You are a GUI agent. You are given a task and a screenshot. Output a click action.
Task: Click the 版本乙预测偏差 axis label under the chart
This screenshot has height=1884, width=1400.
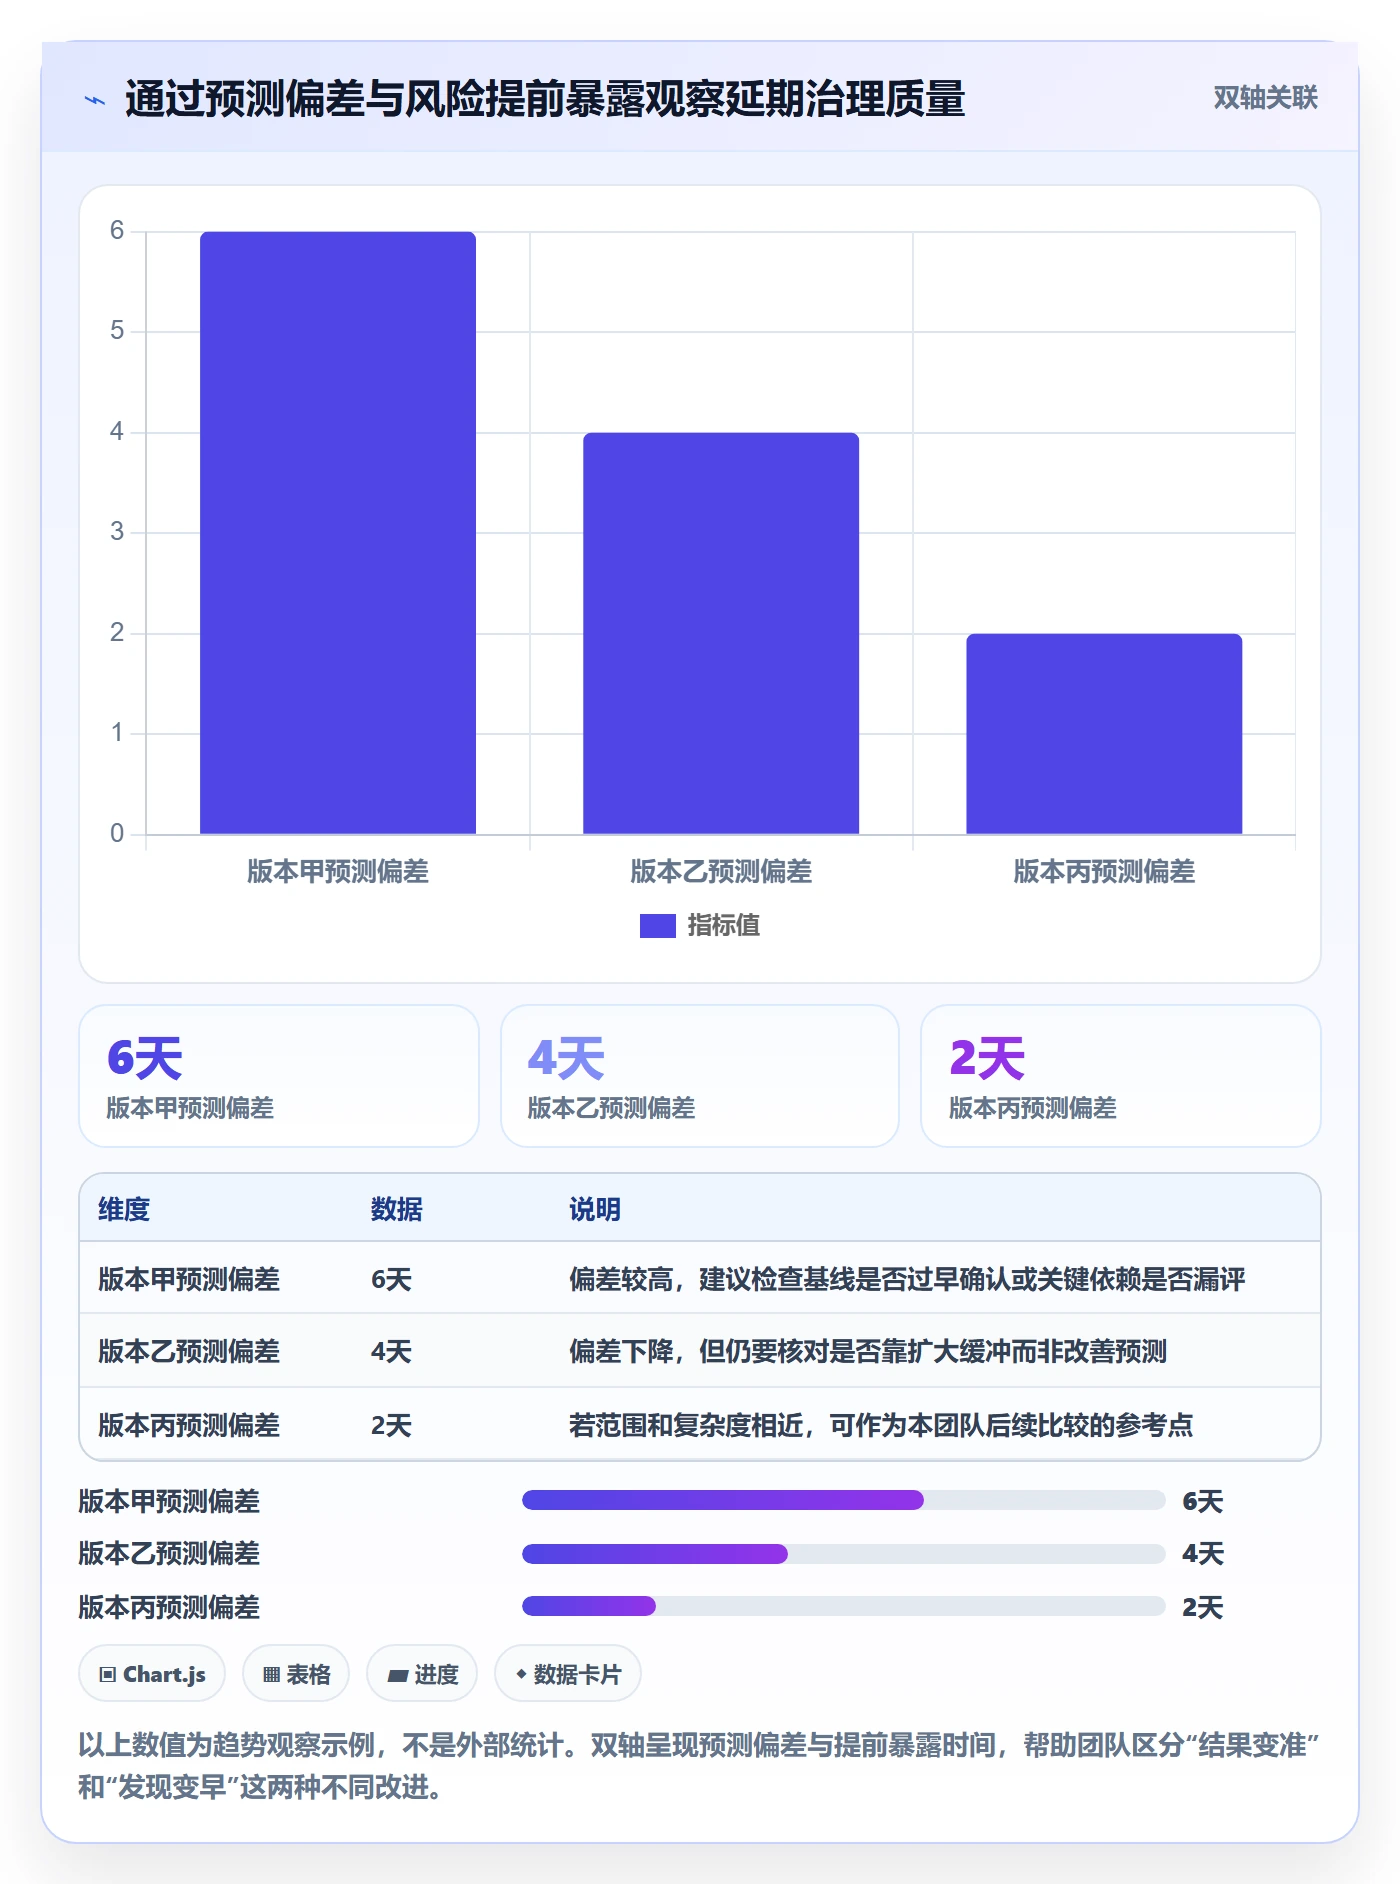(721, 872)
